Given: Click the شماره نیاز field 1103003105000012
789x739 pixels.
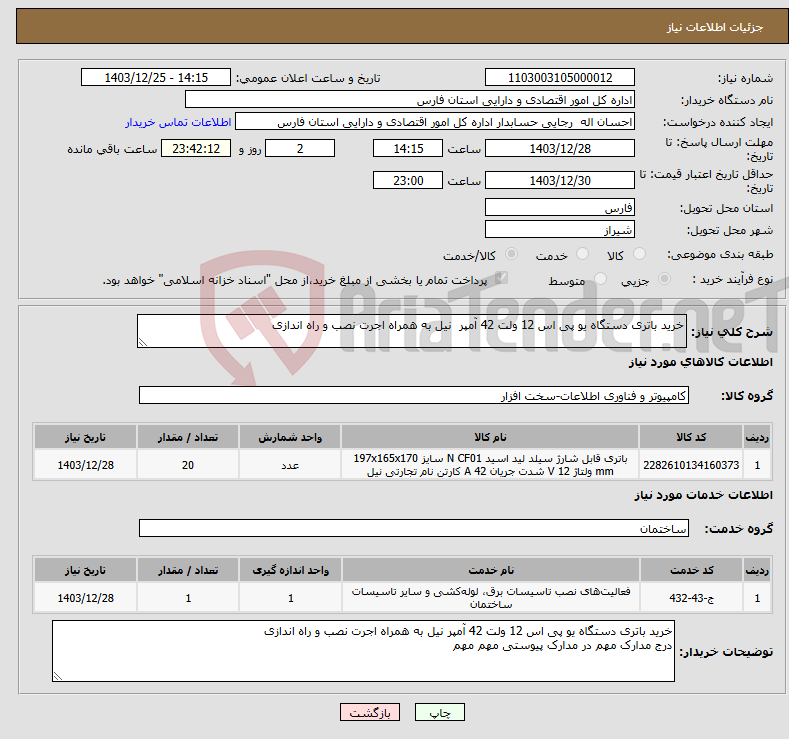Looking at the screenshot, I should coord(560,77).
